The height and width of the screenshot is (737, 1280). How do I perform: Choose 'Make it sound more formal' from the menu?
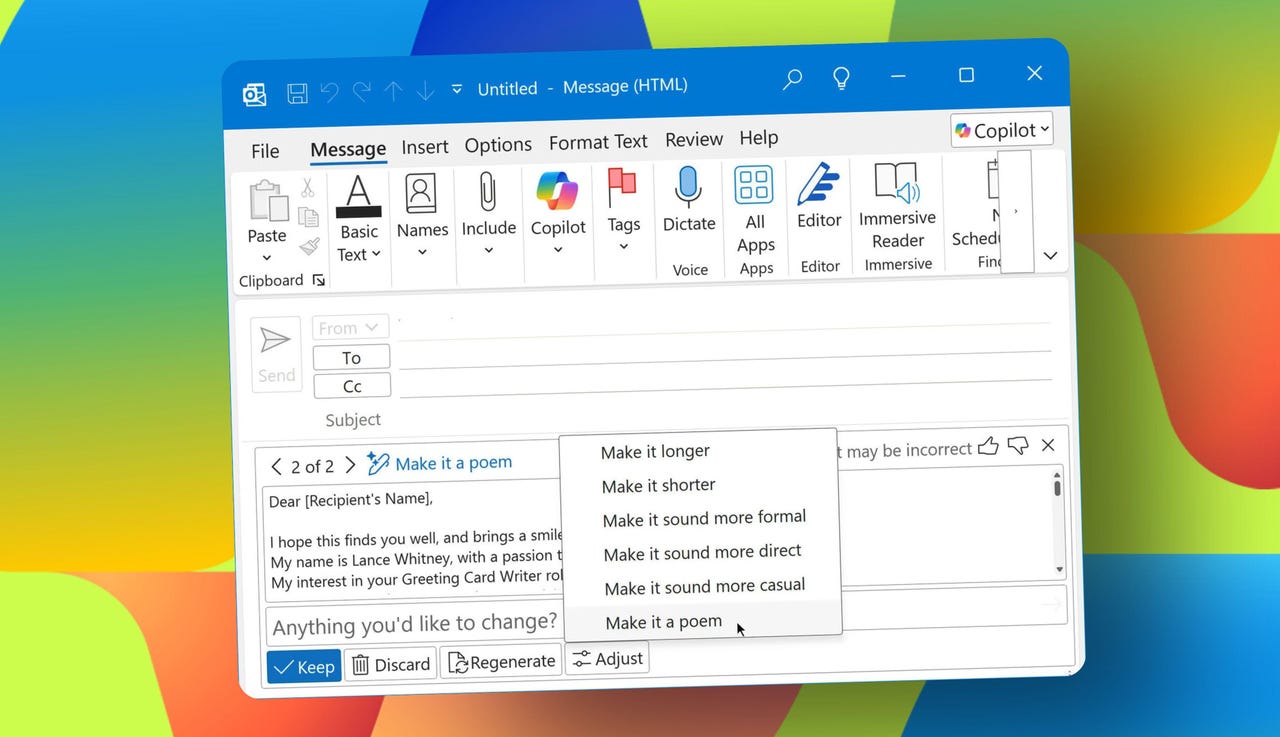tap(704, 518)
